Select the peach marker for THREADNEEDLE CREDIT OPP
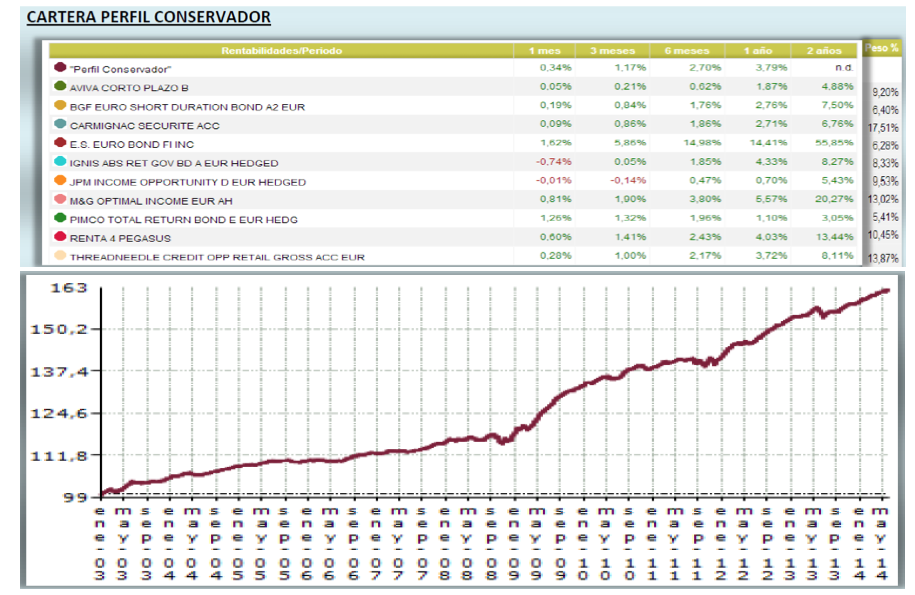915x595 pixels. (x=60, y=255)
